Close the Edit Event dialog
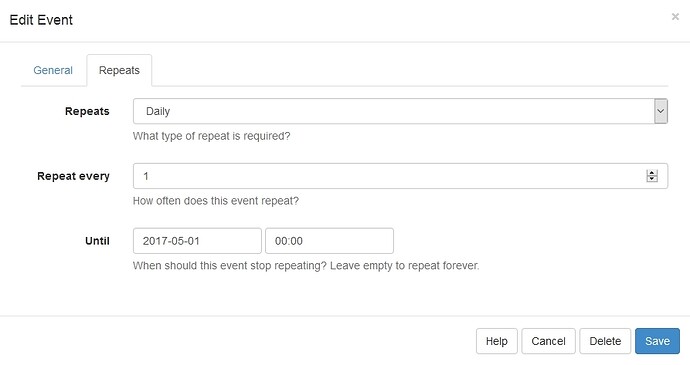The image size is (690, 365). (675, 17)
